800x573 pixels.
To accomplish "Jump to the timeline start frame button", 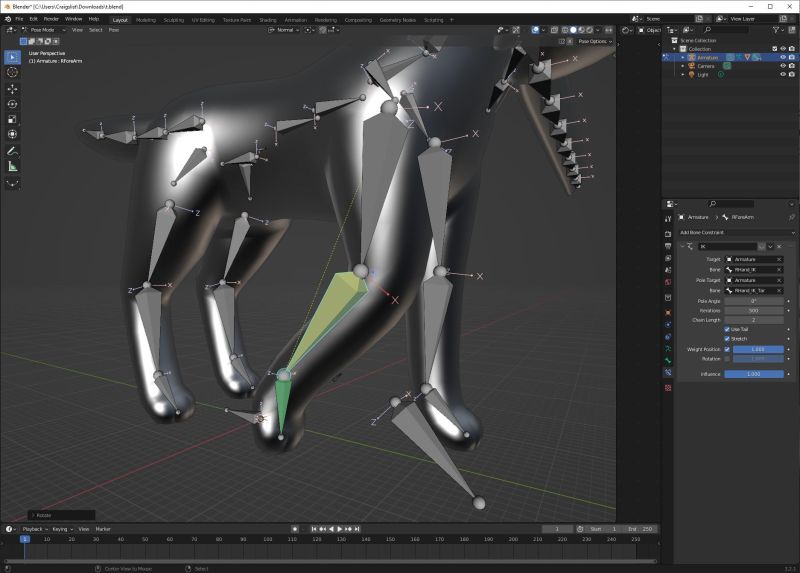I will (x=314, y=529).
